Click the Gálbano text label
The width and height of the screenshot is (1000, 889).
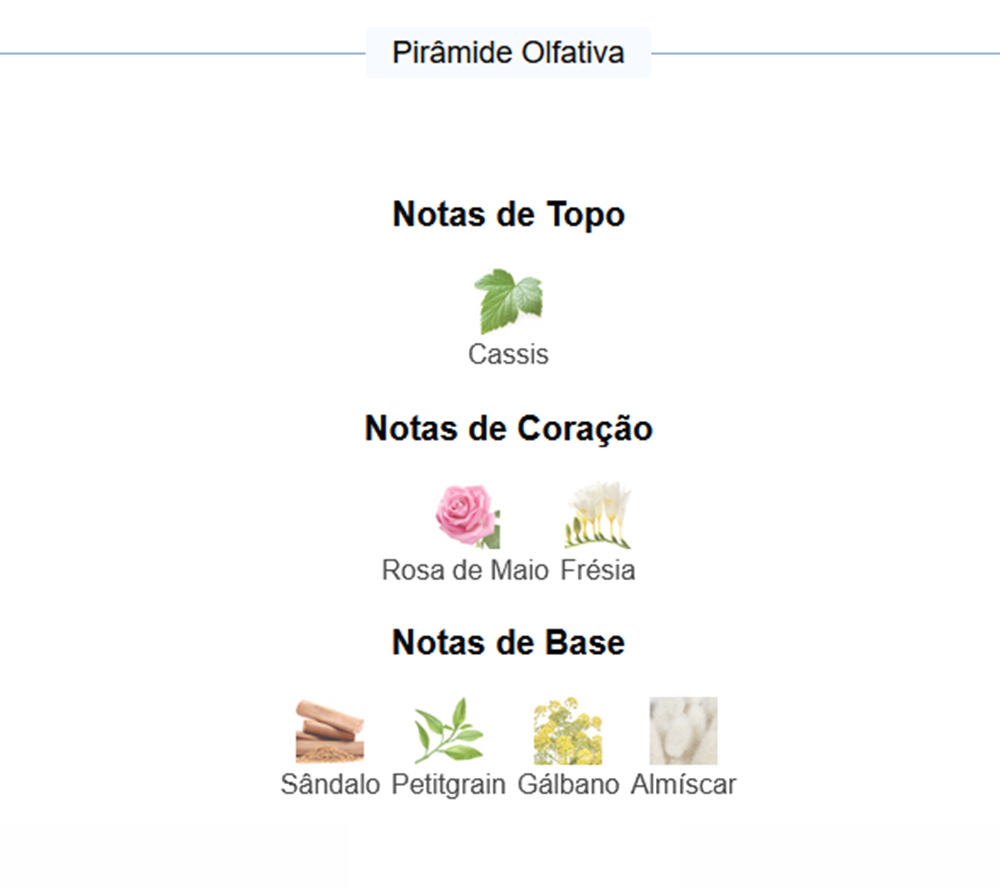click(x=568, y=784)
